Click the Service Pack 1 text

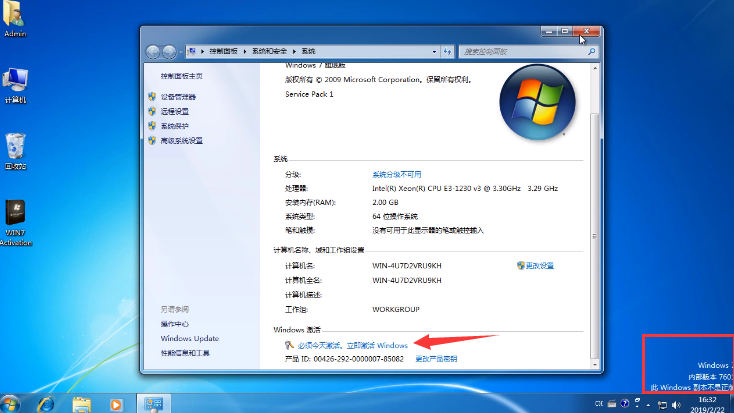309,94
